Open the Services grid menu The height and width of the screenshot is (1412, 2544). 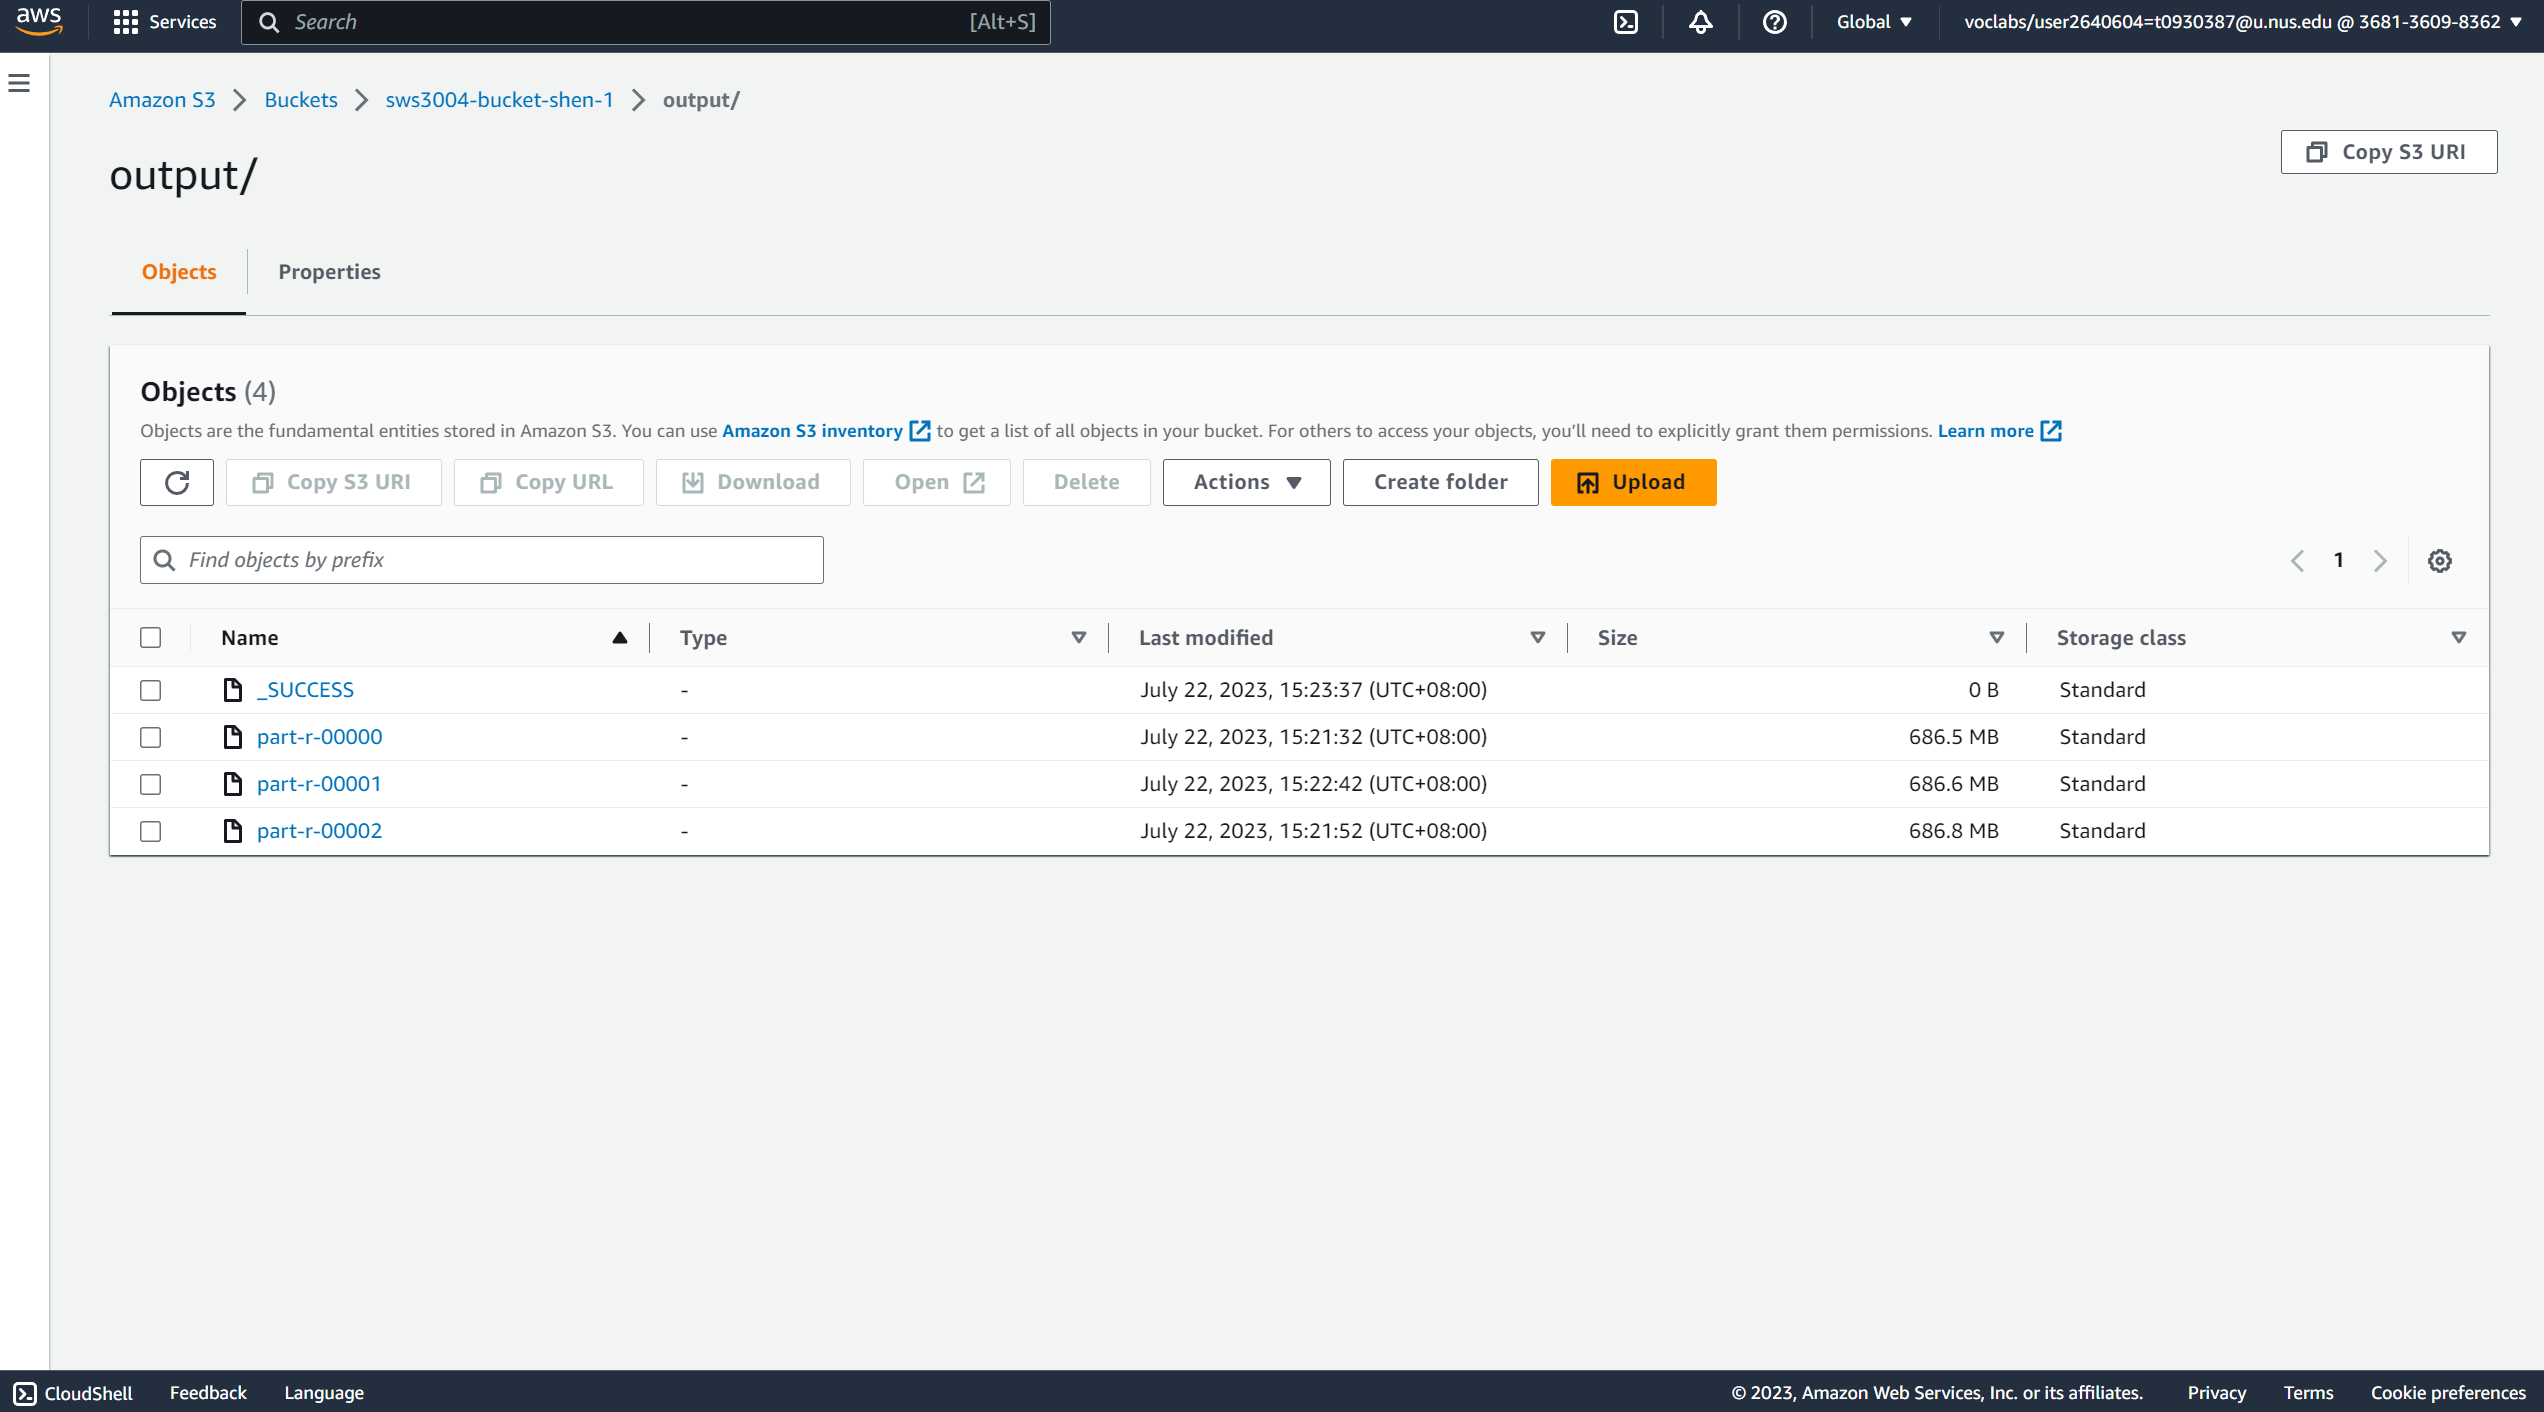165,22
